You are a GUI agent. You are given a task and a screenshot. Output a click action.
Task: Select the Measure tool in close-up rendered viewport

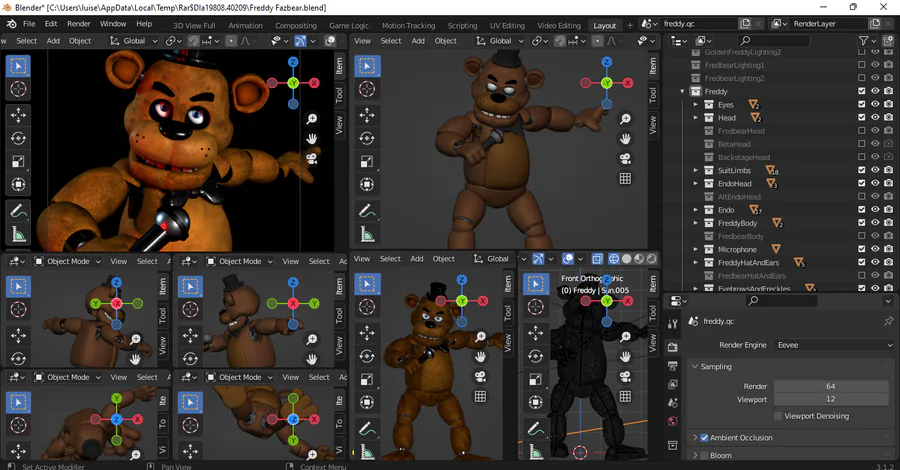[x=18, y=234]
